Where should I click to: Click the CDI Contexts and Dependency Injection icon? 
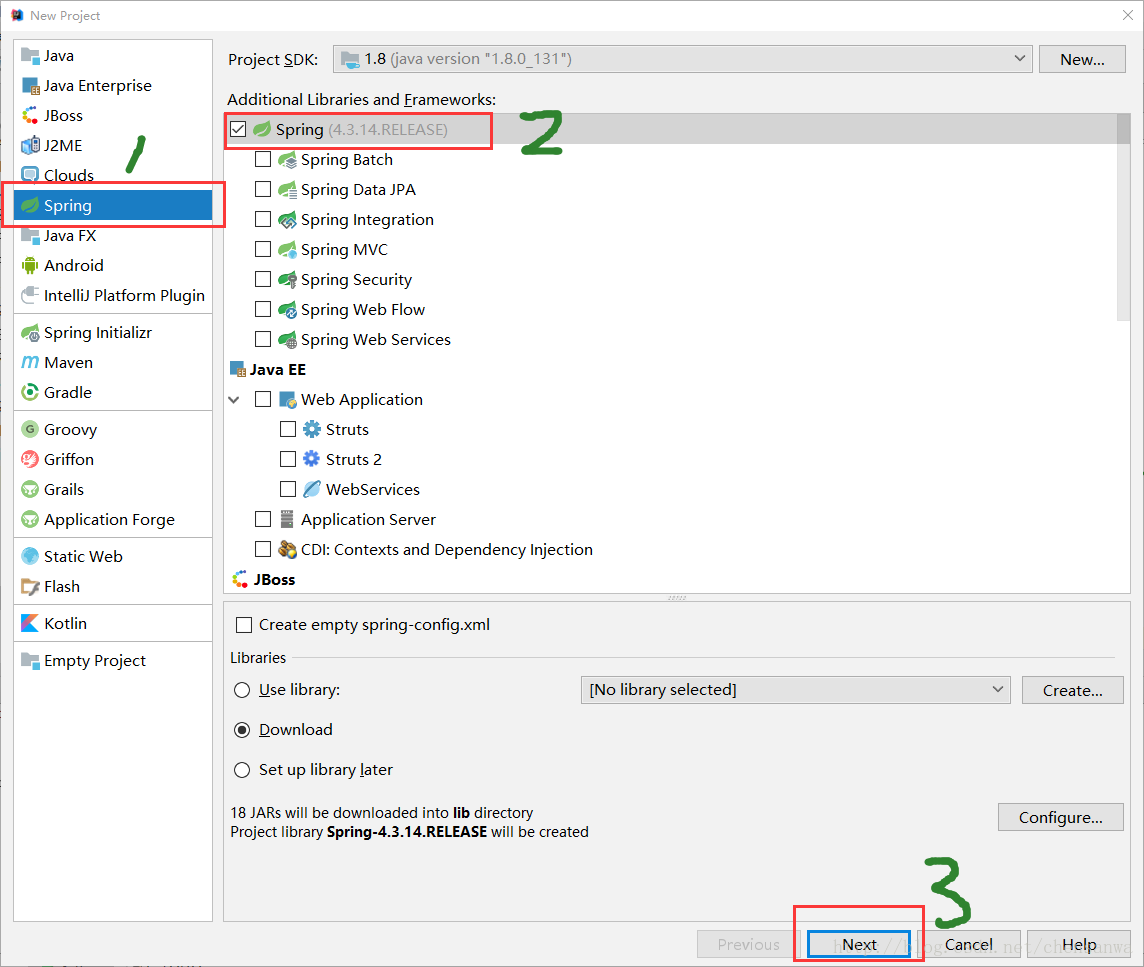287,550
